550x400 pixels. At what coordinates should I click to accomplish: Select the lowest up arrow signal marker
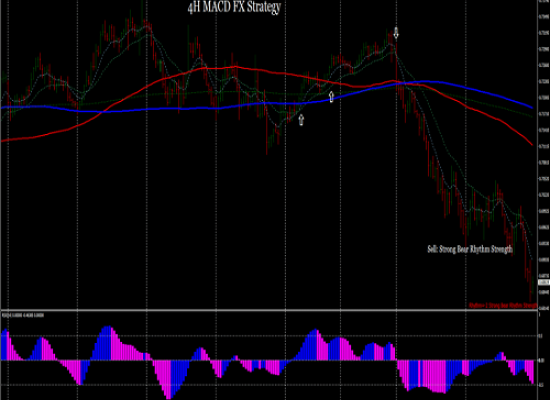(x=301, y=120)
